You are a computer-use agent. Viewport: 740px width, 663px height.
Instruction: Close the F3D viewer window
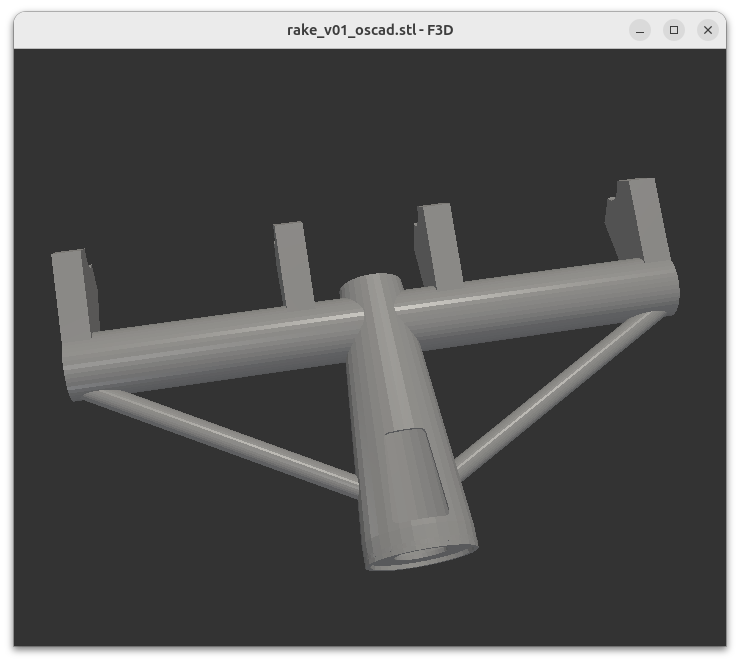tap(708, 30)
